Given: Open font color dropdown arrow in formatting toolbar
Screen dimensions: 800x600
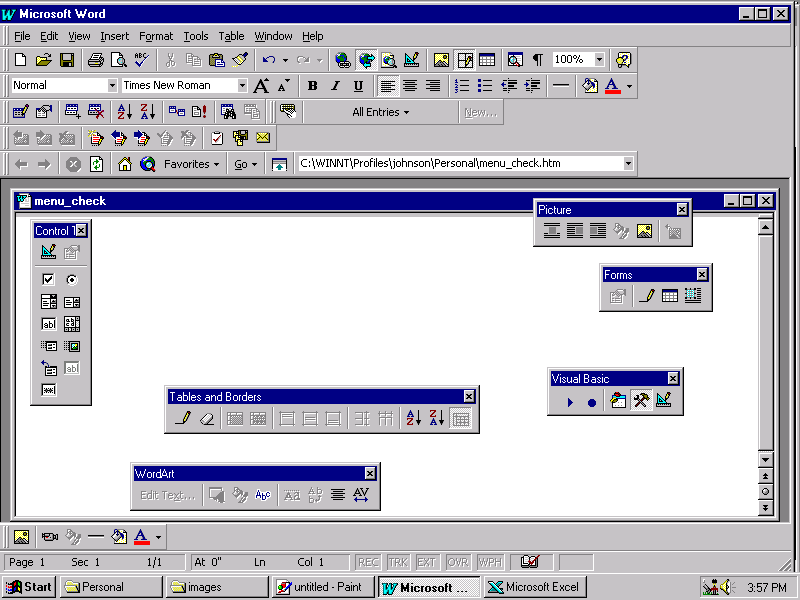Looking at the screenshot, I should click(x=630, y=86).
